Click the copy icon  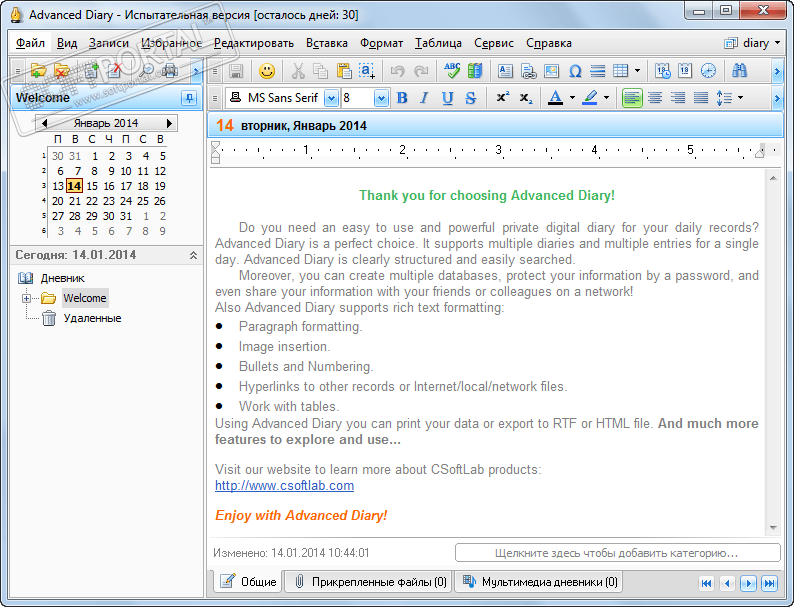click(x=320, y=71)
